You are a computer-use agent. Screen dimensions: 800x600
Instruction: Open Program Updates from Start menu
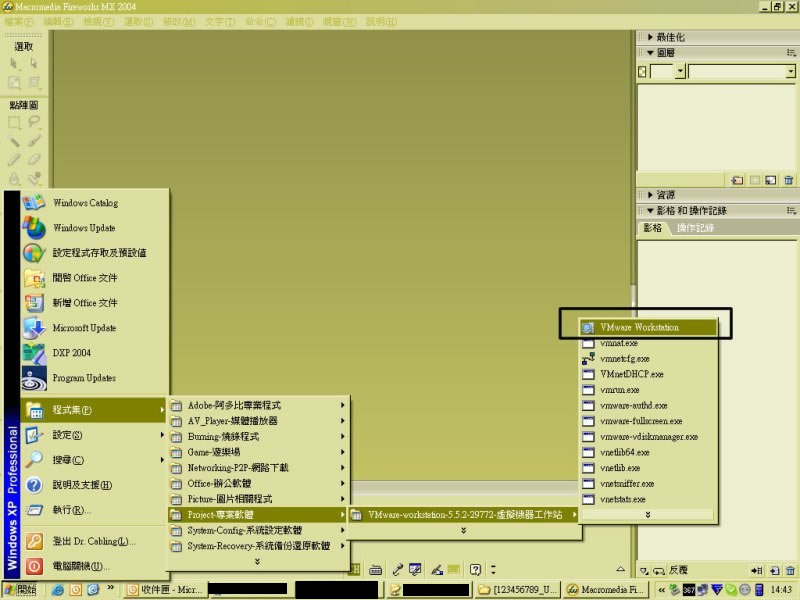(x=94, y=378)
